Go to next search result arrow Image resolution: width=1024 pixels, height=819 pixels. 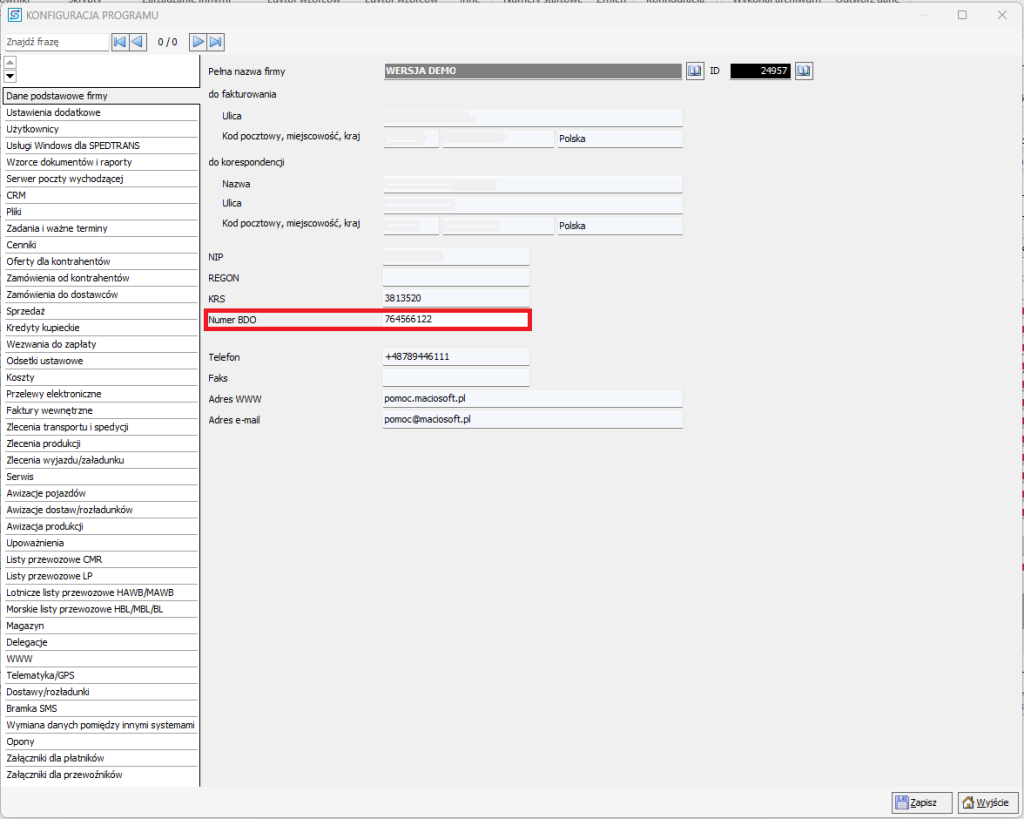(198, 42)
